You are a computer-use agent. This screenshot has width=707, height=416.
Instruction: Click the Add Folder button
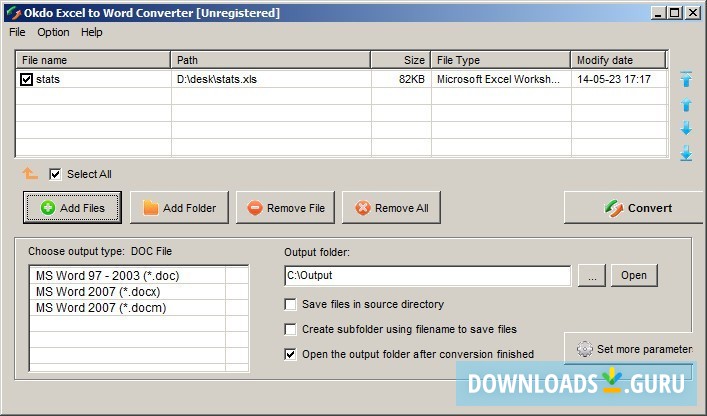point(179,208)
